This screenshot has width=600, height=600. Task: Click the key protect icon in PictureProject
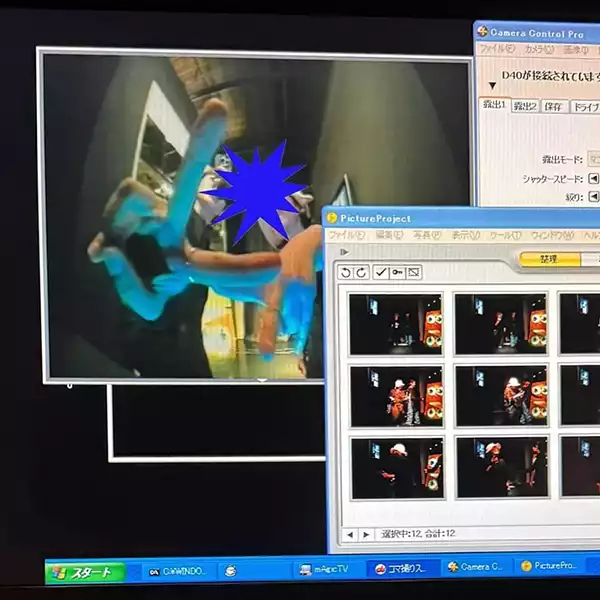pyautogui.click(x=397, y=272)
